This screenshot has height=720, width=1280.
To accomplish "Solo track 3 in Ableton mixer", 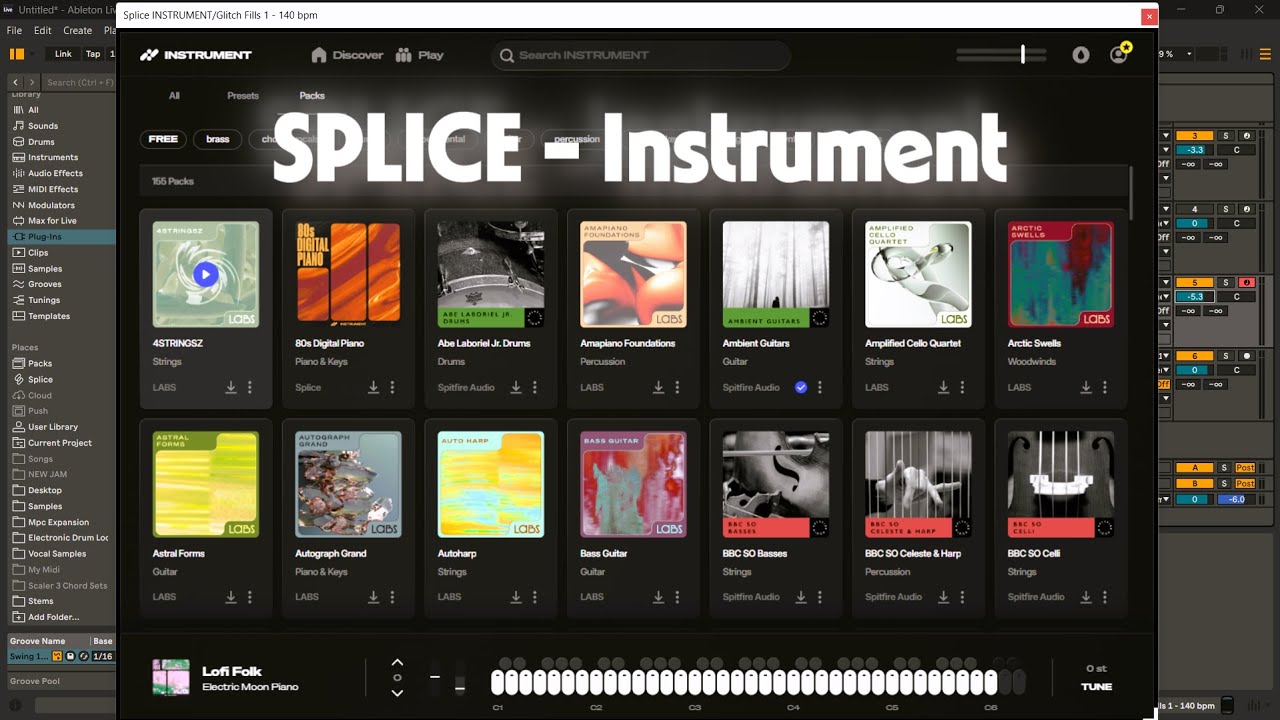I will (1225, 136).
